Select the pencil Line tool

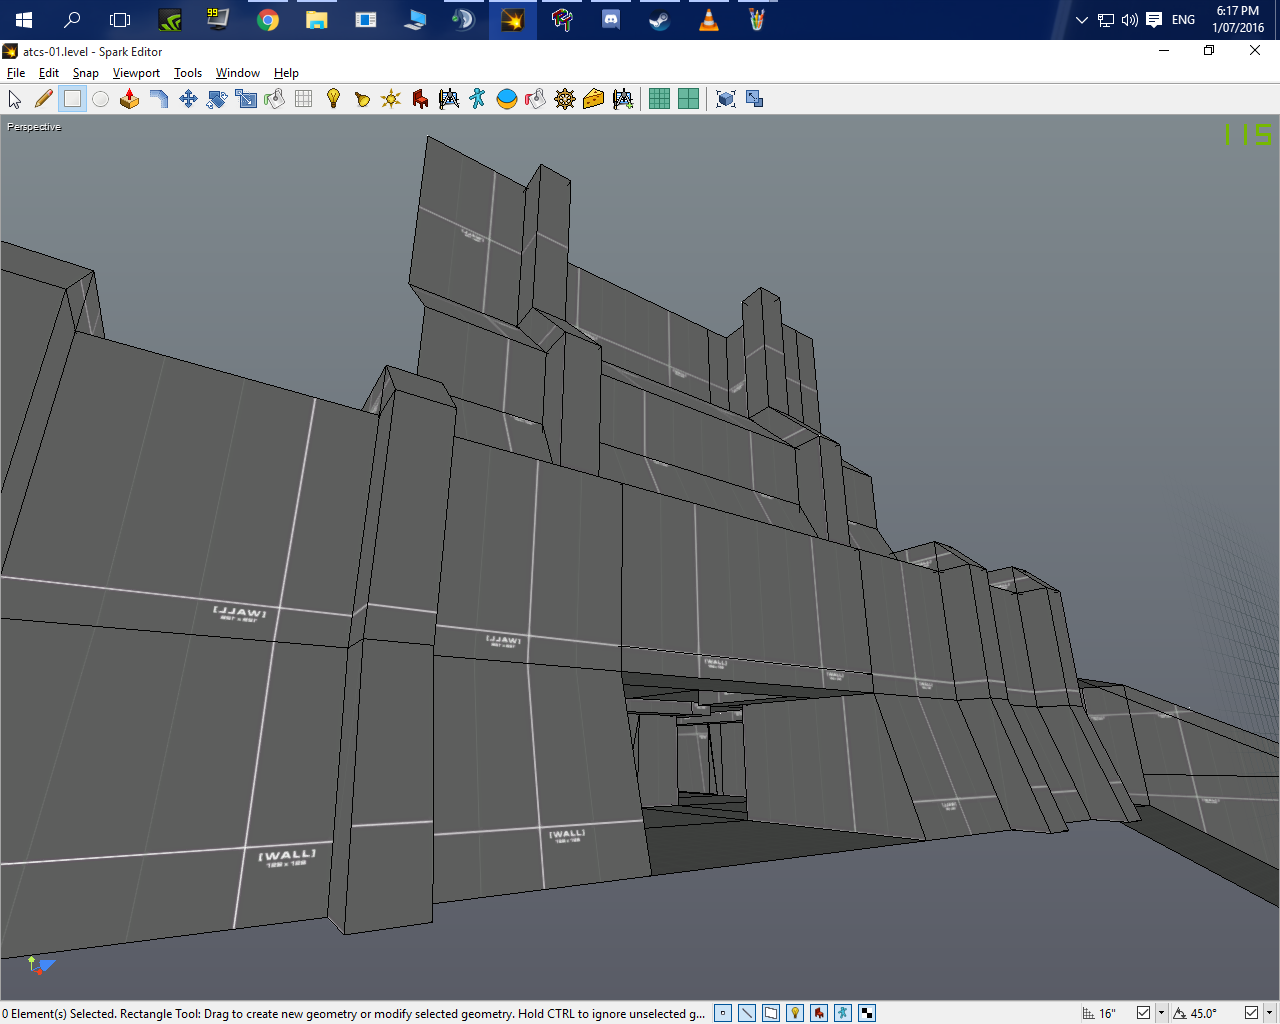coord(43,99)
